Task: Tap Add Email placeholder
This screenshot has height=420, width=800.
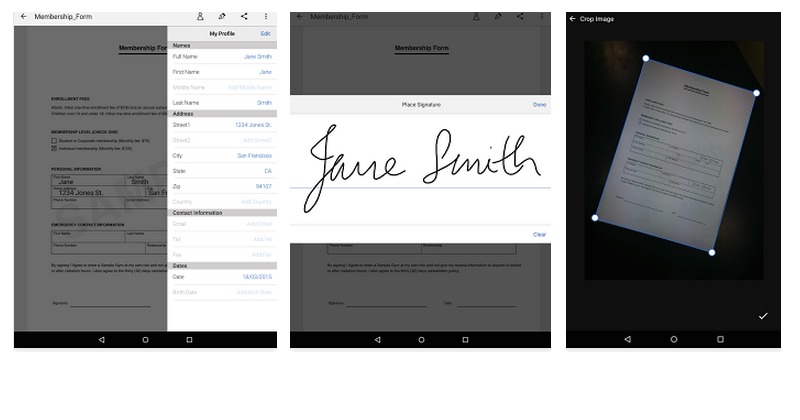Action: pos(259,224)
